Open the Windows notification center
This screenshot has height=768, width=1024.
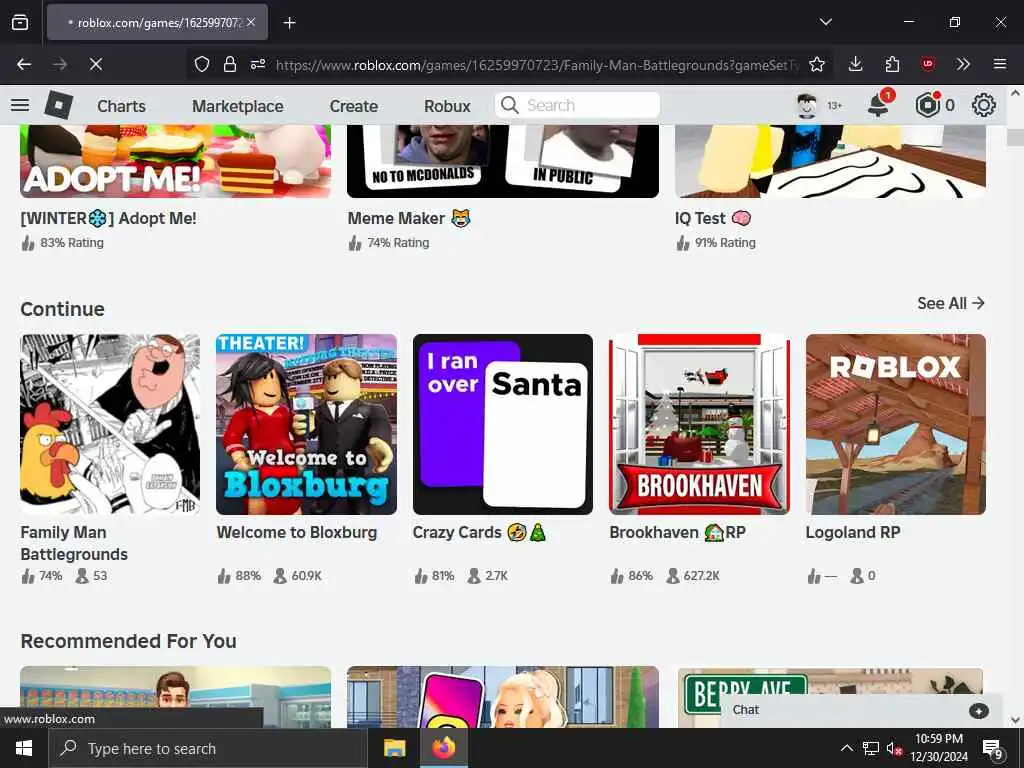tap(993, 748)
